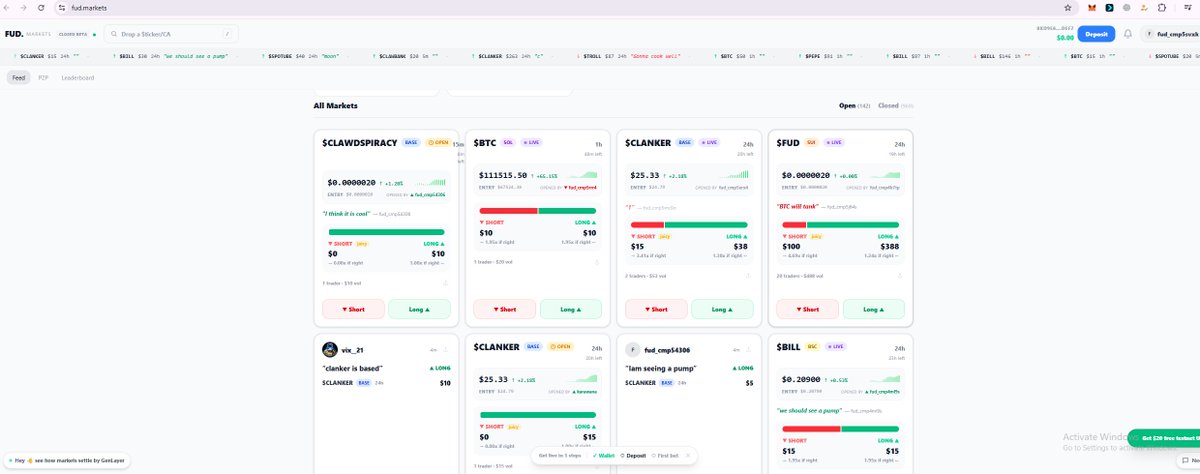The height and width of the screenshot is (474, 1200).
Task: Open the Leaderboard tab
Action: [x=78, y=77]
